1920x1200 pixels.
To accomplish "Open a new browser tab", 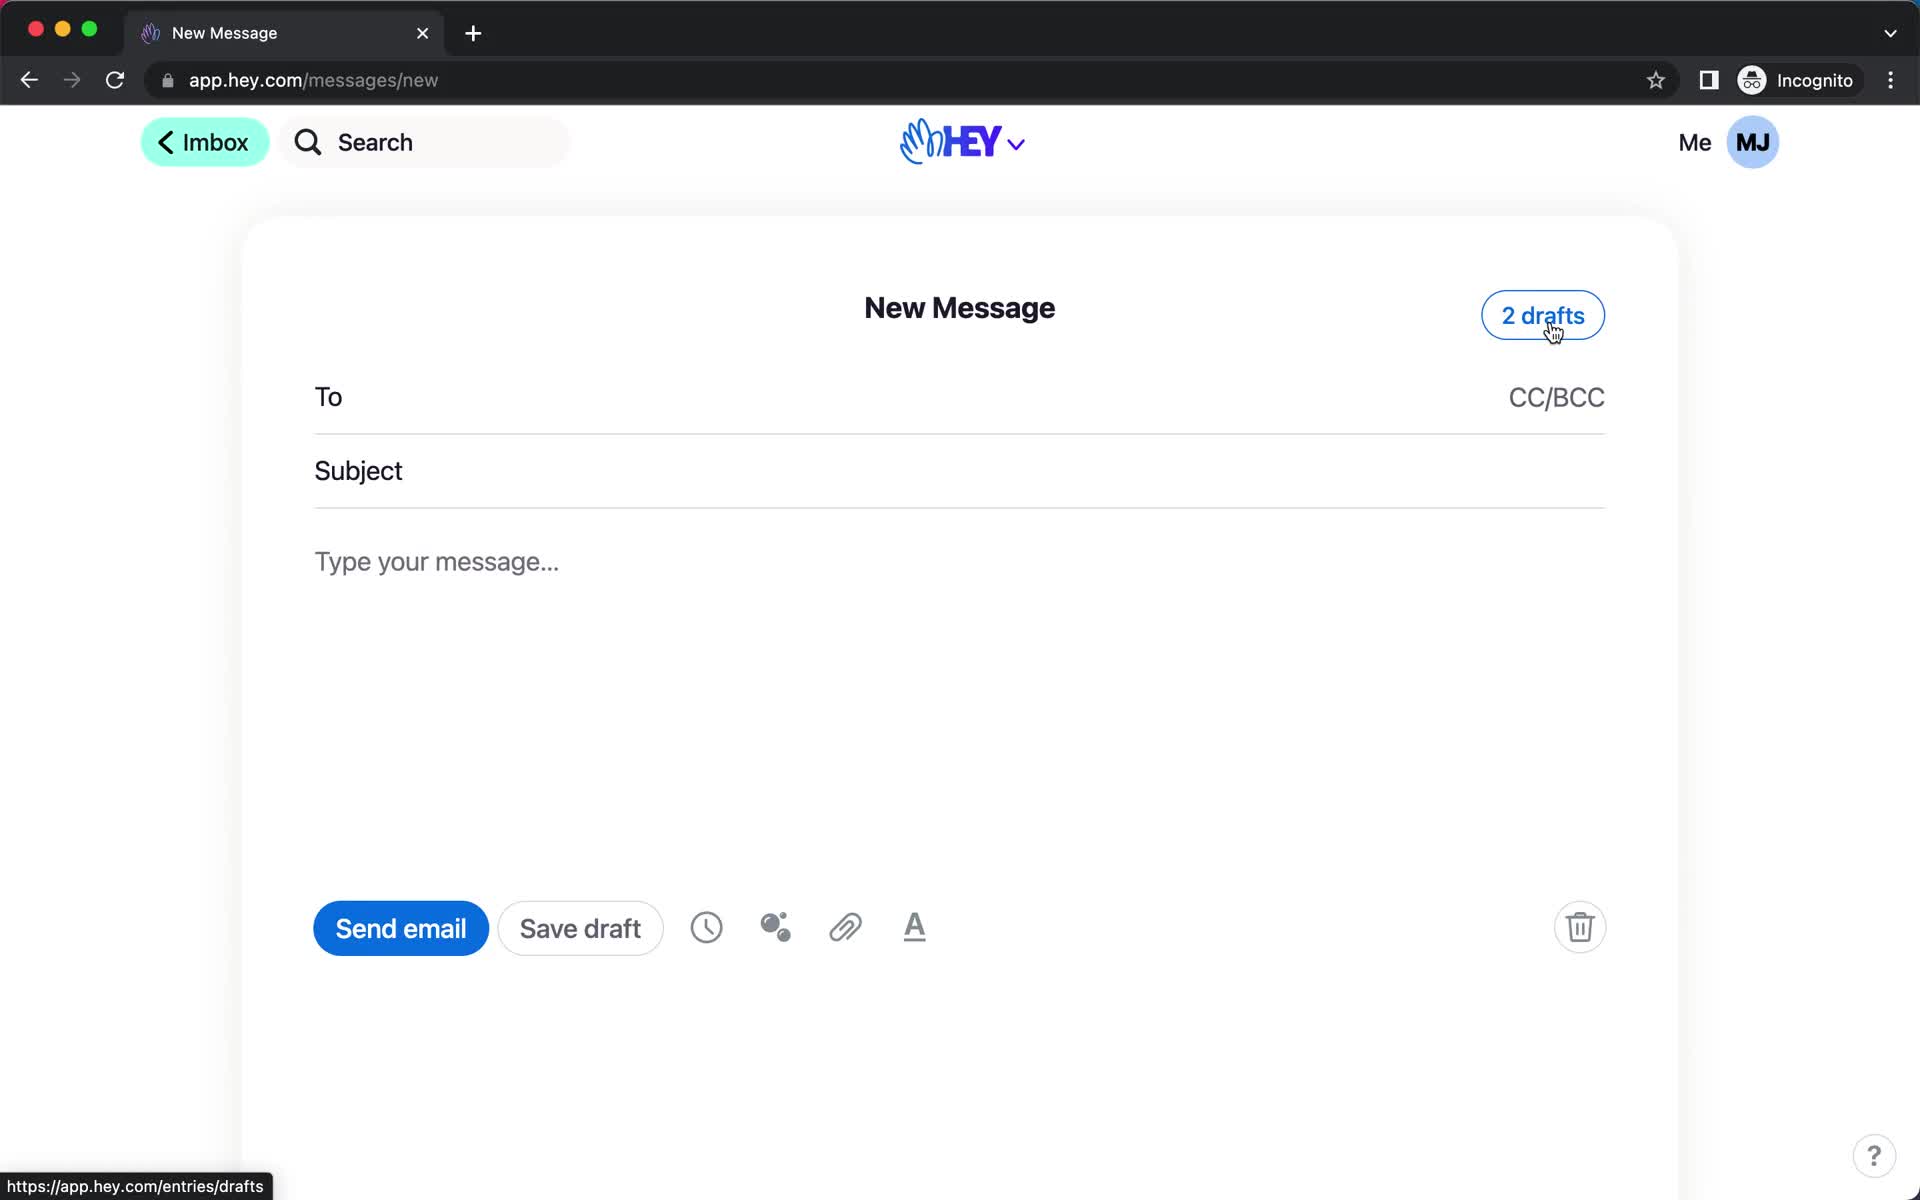I will tap(473, 33).
